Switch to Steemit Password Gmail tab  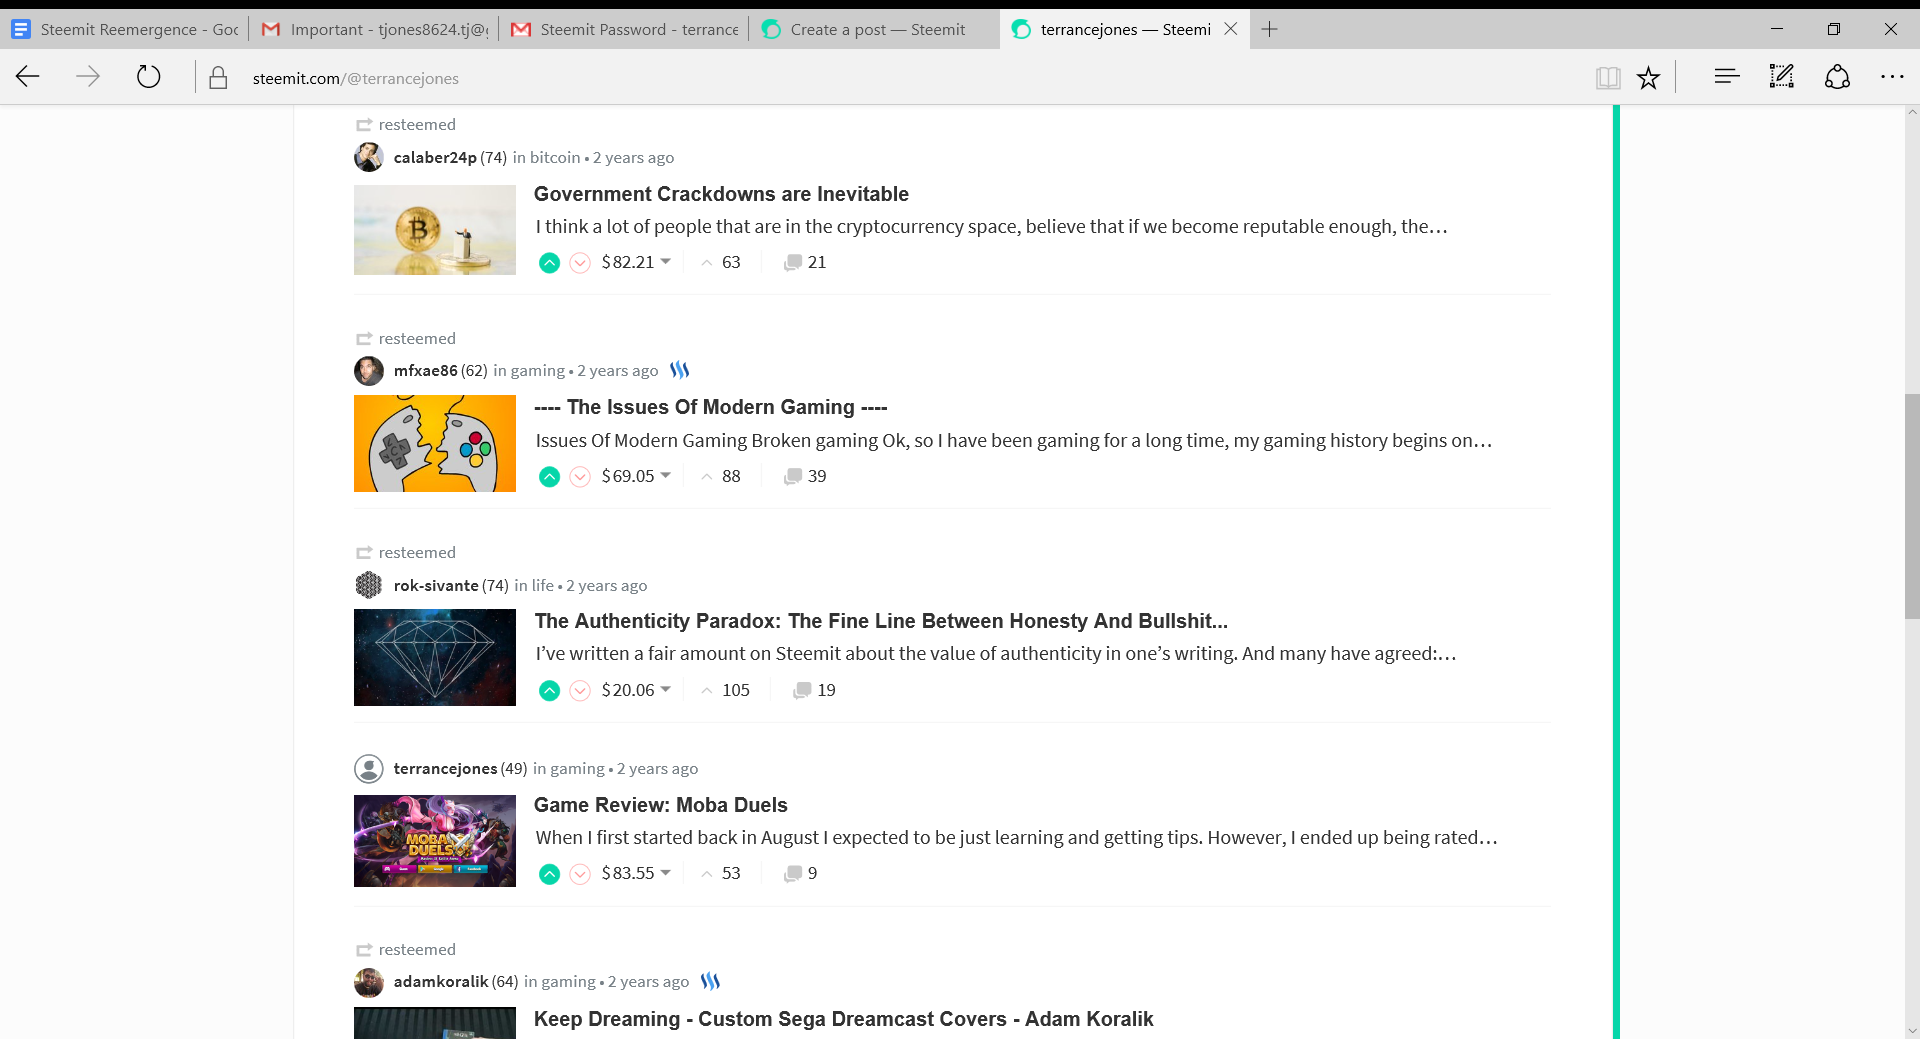[x=624, y=29]
